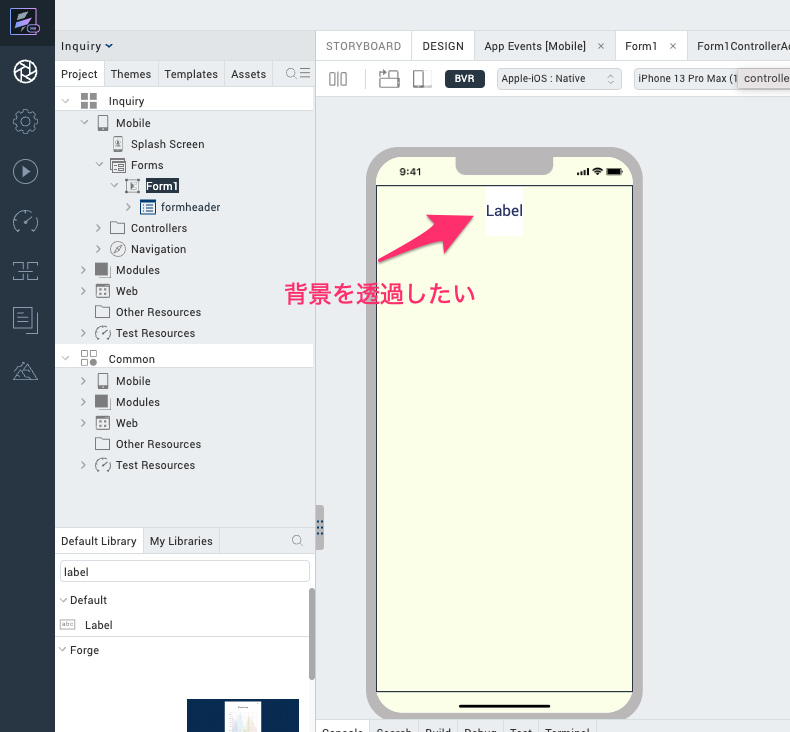Collapse the Forge library group
Screen dimensions: 790x732
tap(63, 649)
